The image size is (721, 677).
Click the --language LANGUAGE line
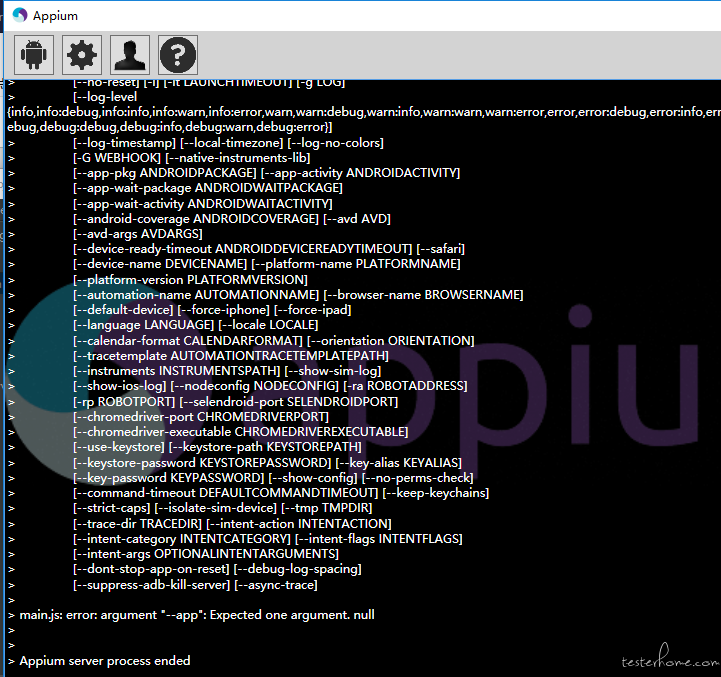(195, 325)
